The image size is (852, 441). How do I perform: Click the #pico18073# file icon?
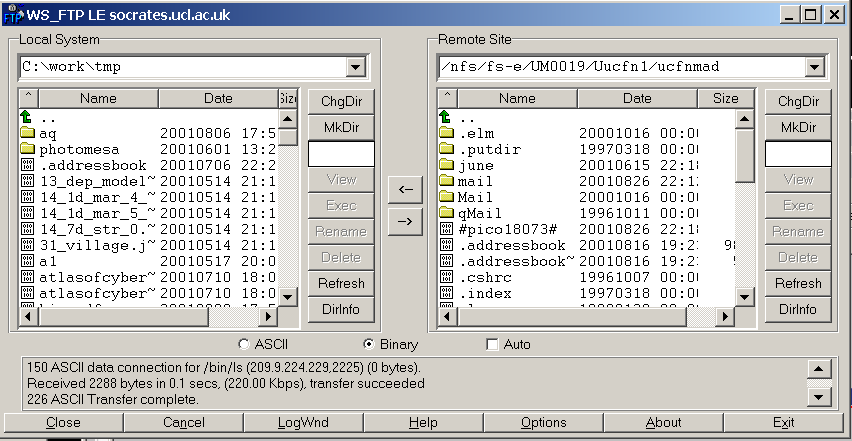click(446, 229)
